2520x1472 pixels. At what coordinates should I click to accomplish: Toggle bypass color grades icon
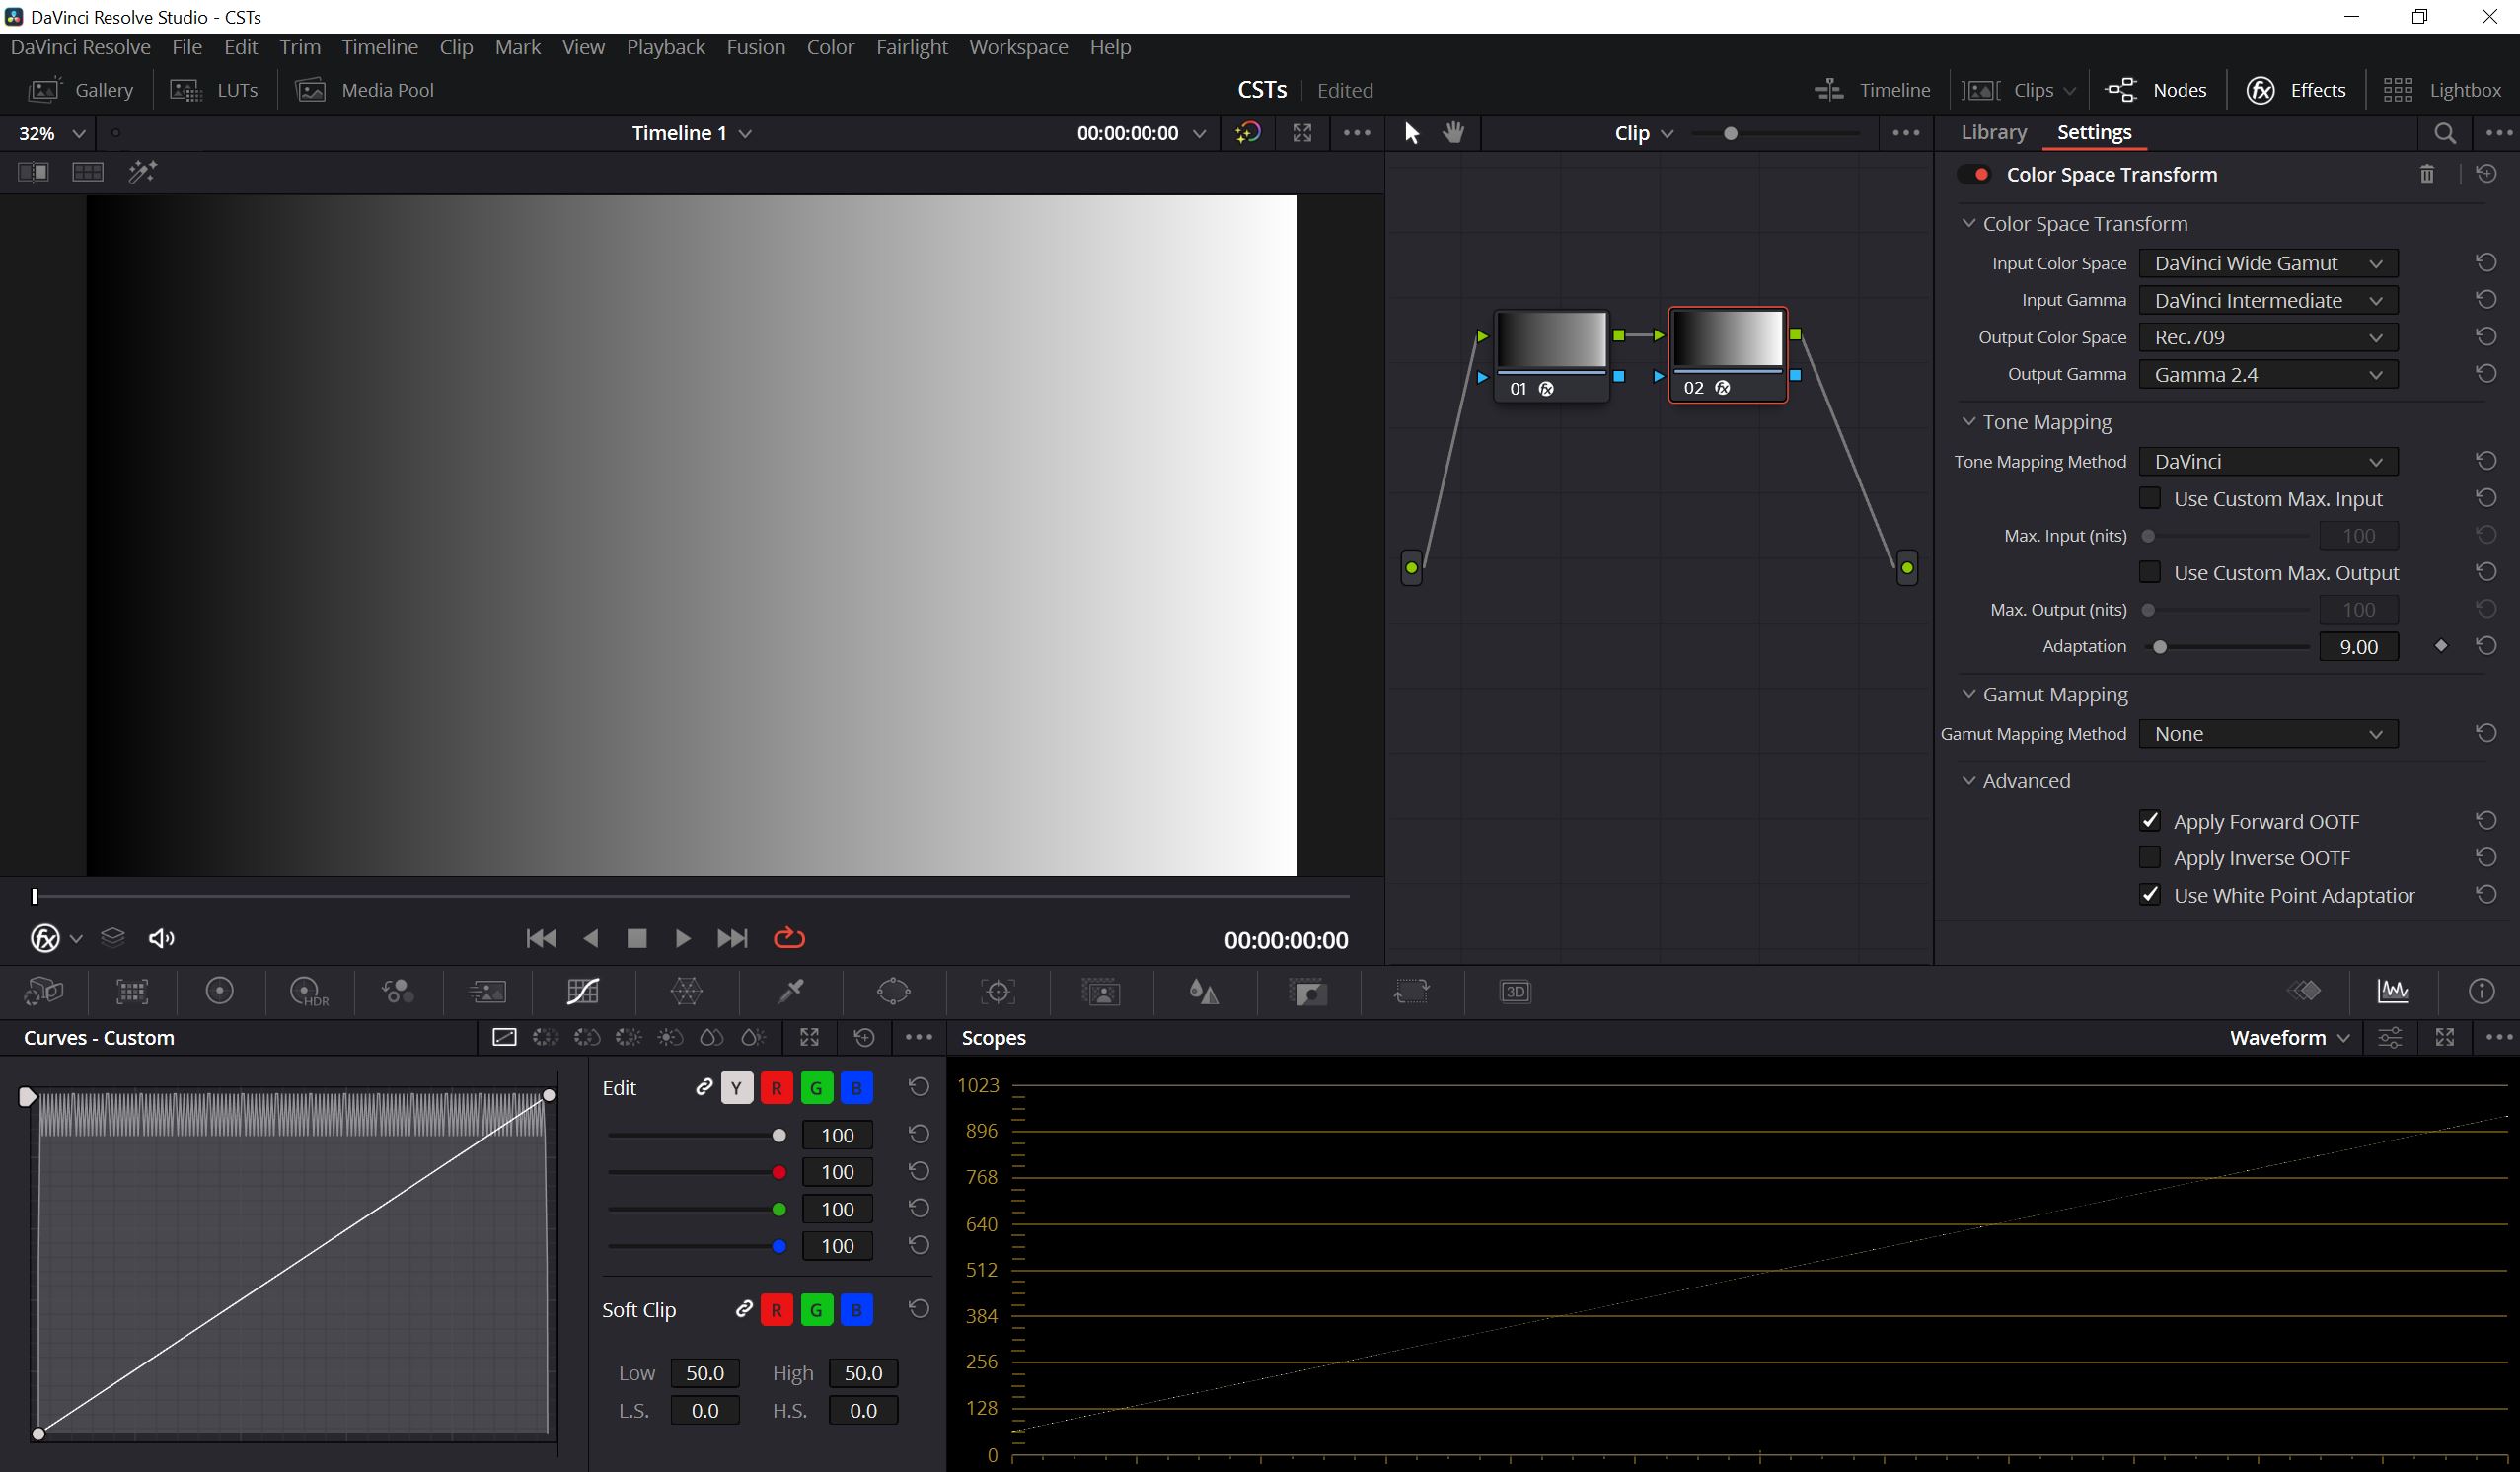[x=1248, y=133]
